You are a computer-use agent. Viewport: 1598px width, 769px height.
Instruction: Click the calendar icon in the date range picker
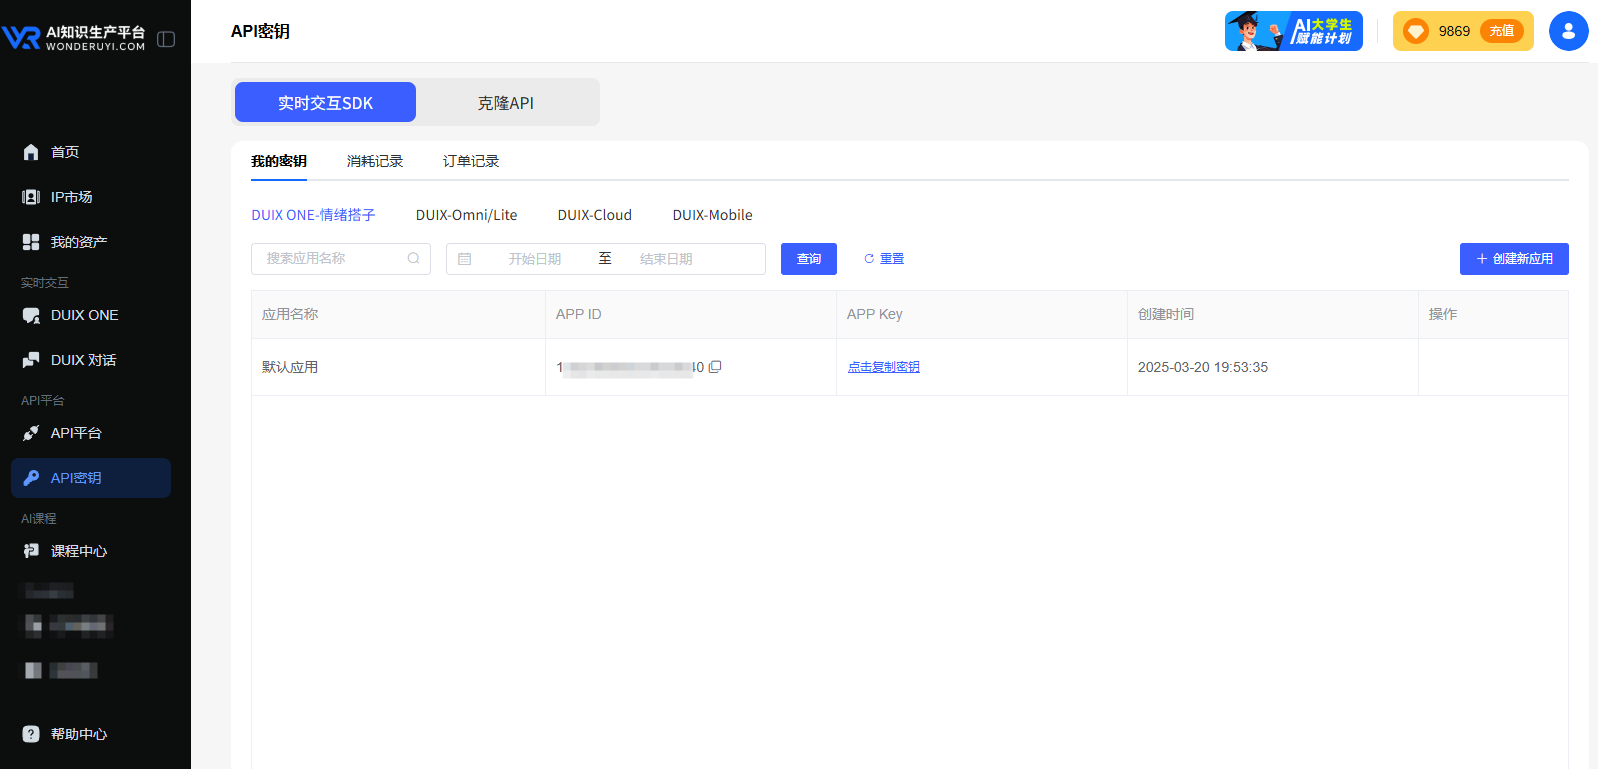tap(465, 259)
